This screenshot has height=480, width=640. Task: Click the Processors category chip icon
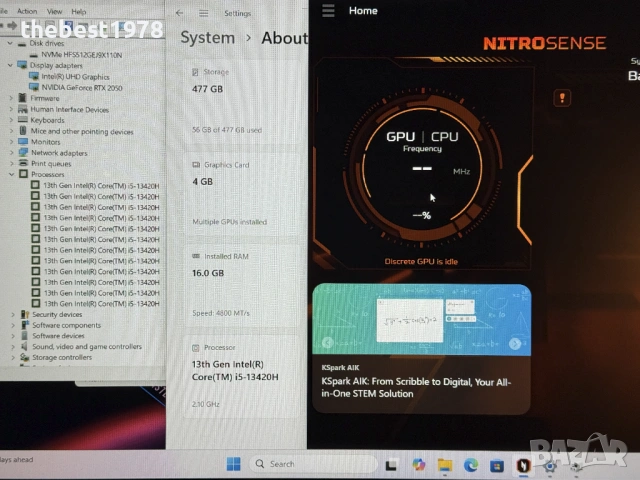coord(24,174)
